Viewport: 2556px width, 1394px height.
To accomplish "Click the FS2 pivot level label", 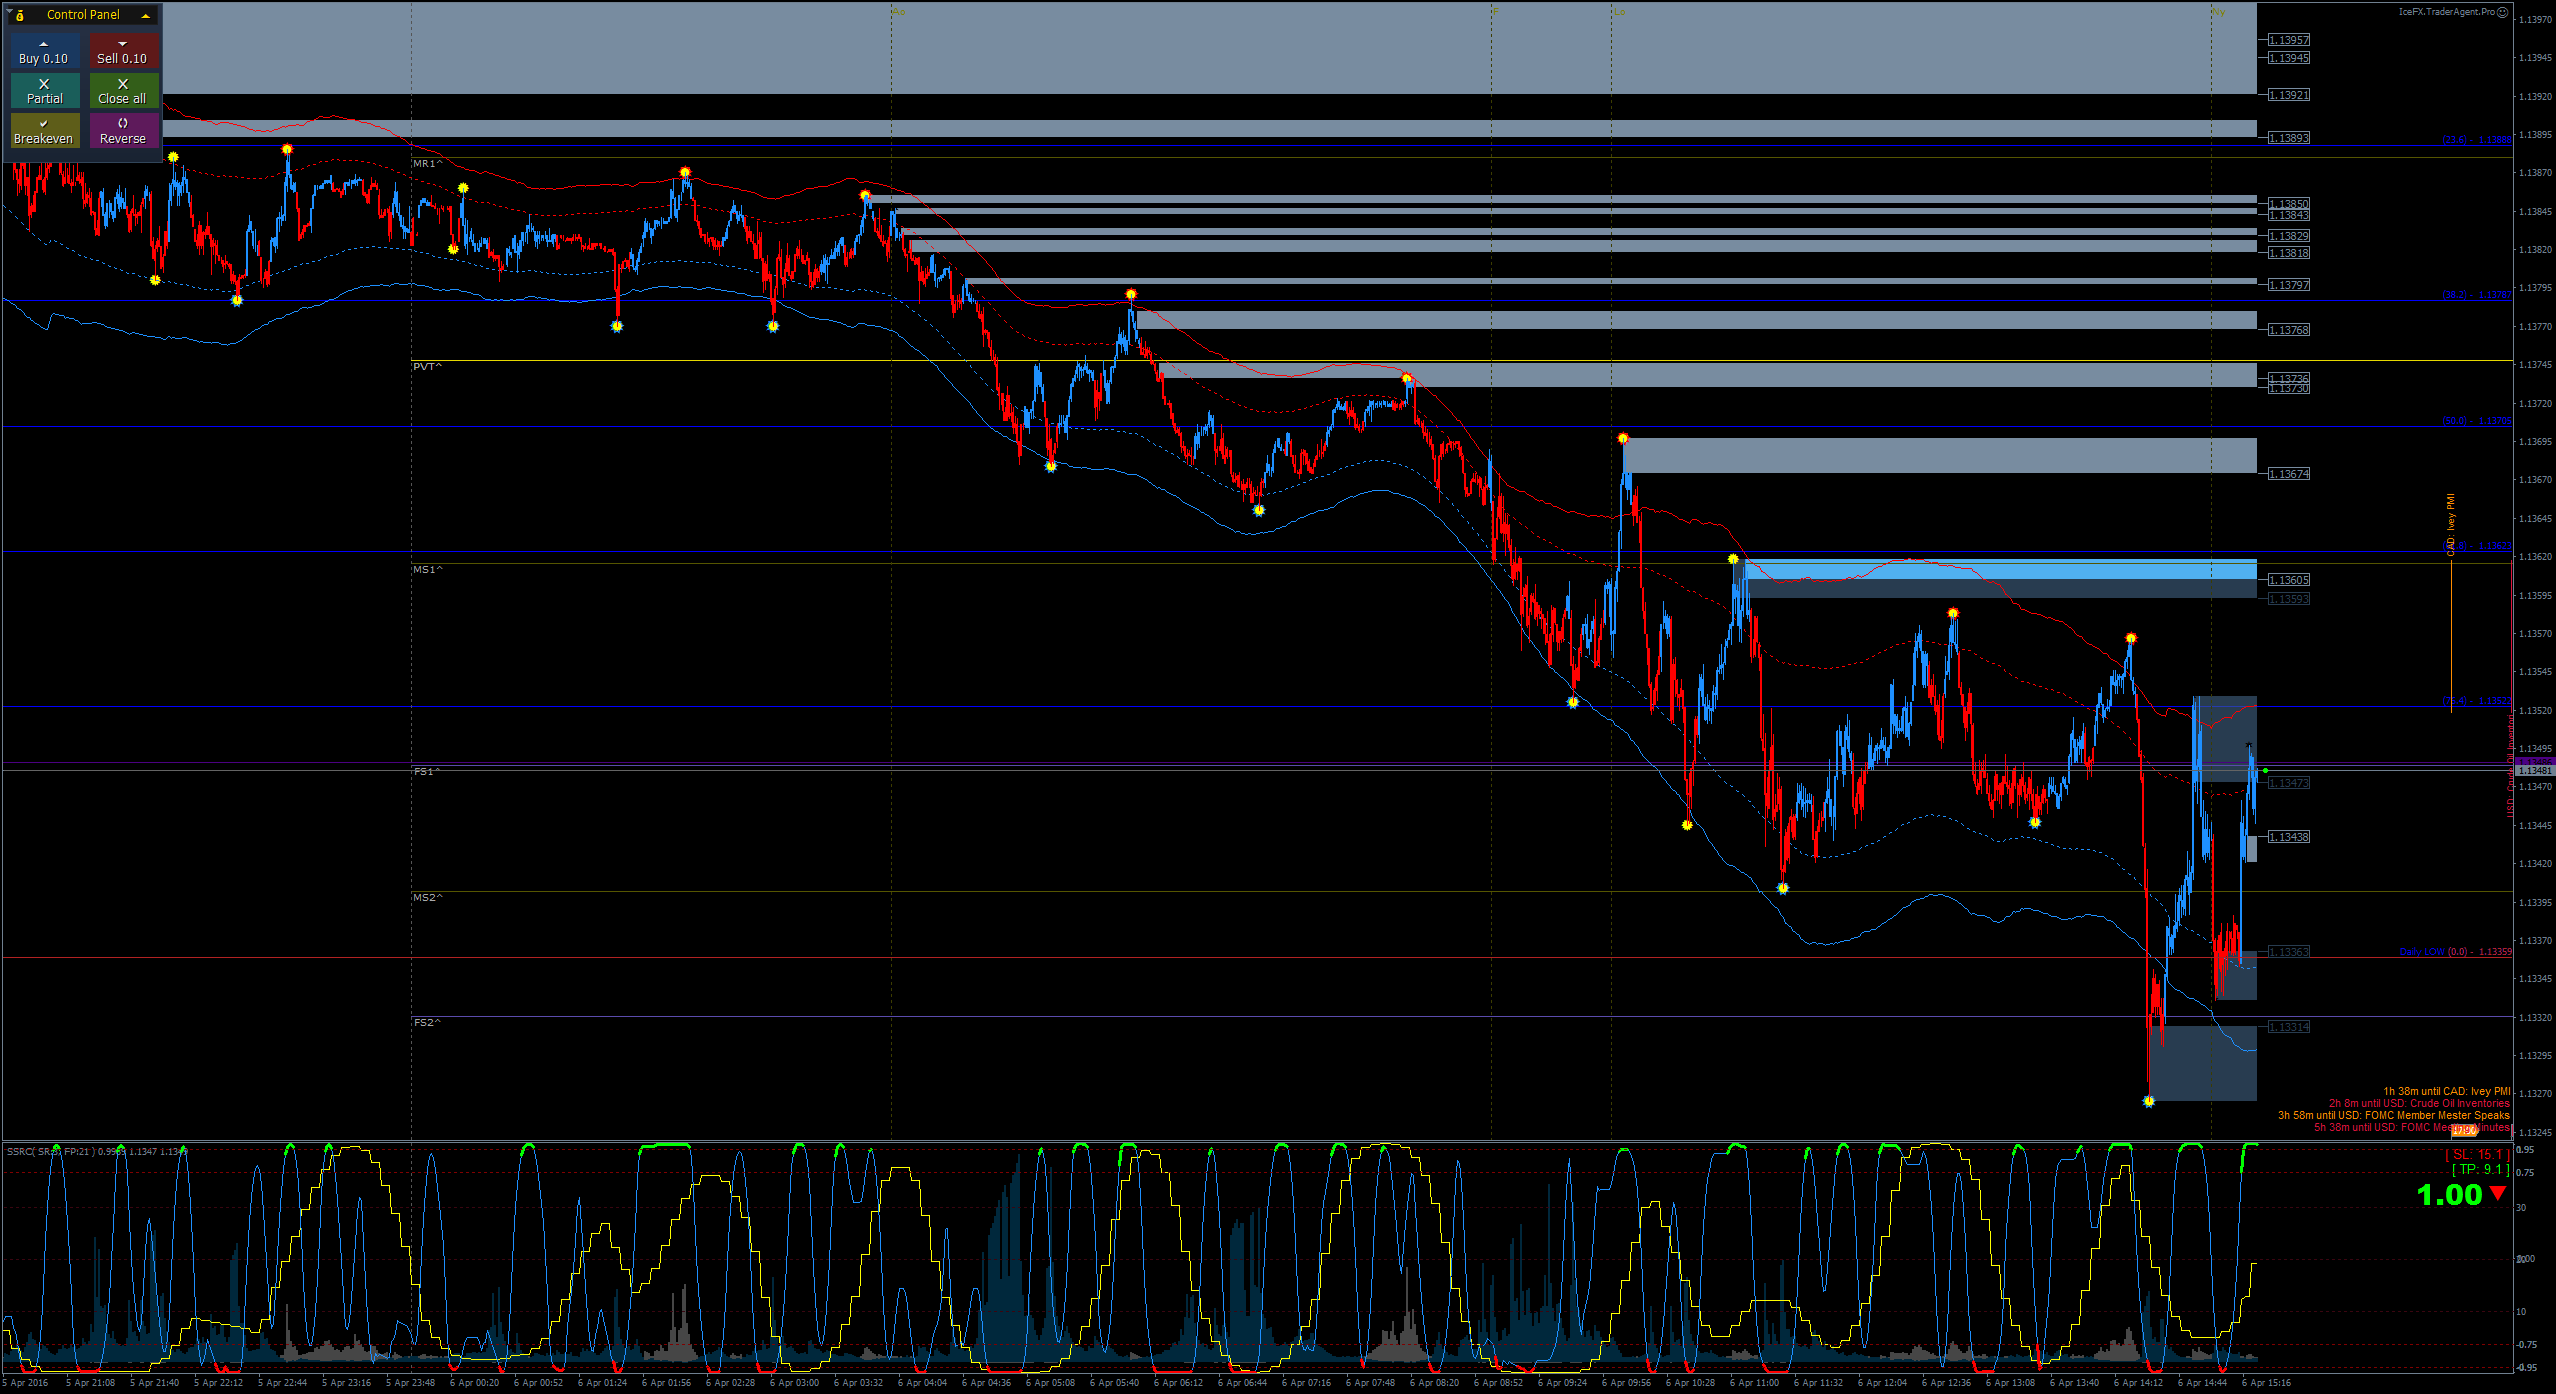I will (427, 1022).
